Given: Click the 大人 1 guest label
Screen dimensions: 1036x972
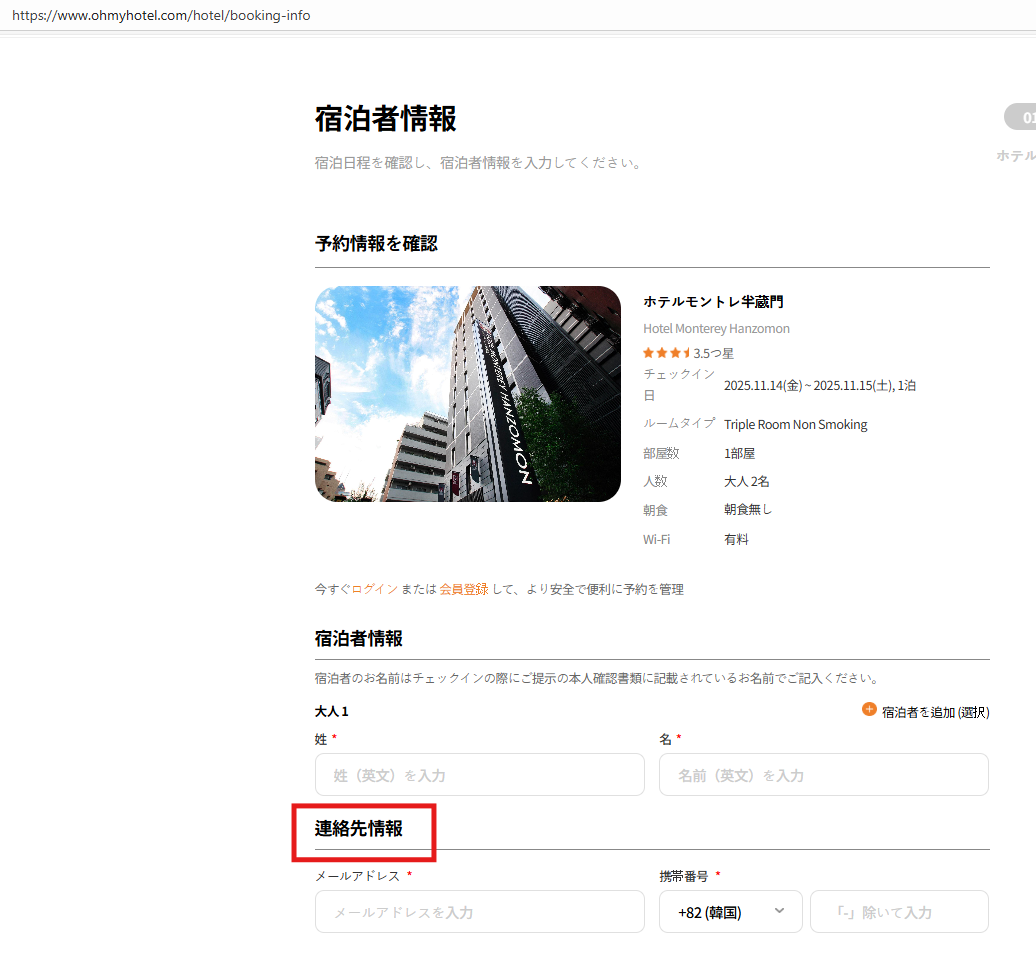Looking at the screenshot, I should [332, 712].
